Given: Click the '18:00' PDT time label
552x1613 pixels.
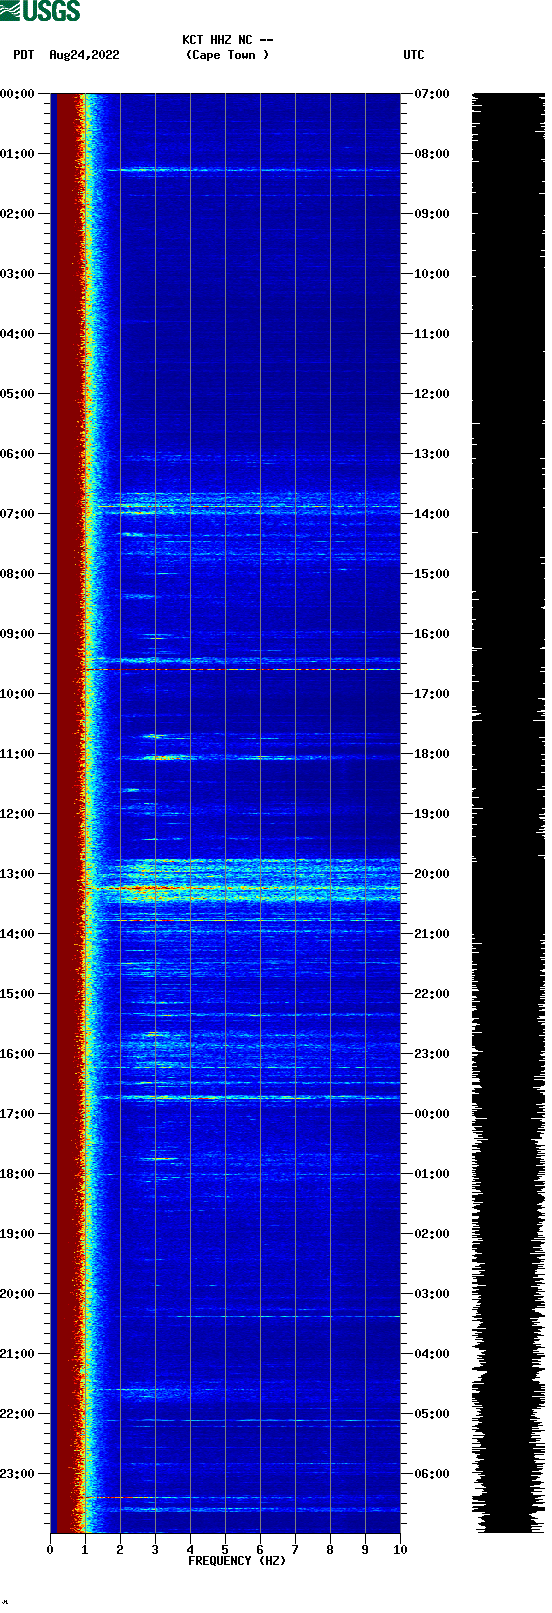Looking at the screenshot, I should point(17,1174).
